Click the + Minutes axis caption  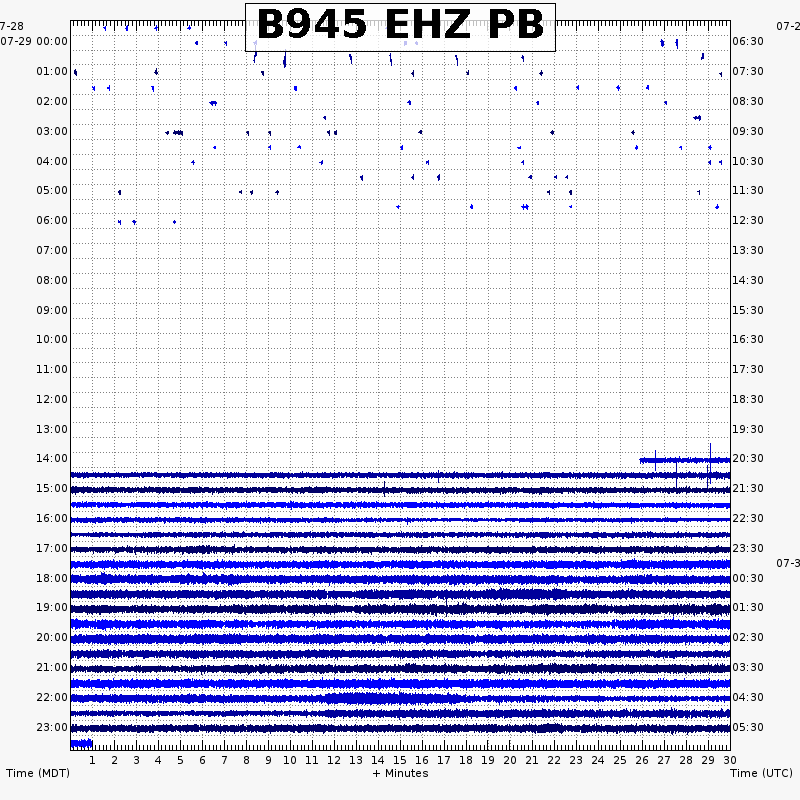pos(400,773)
